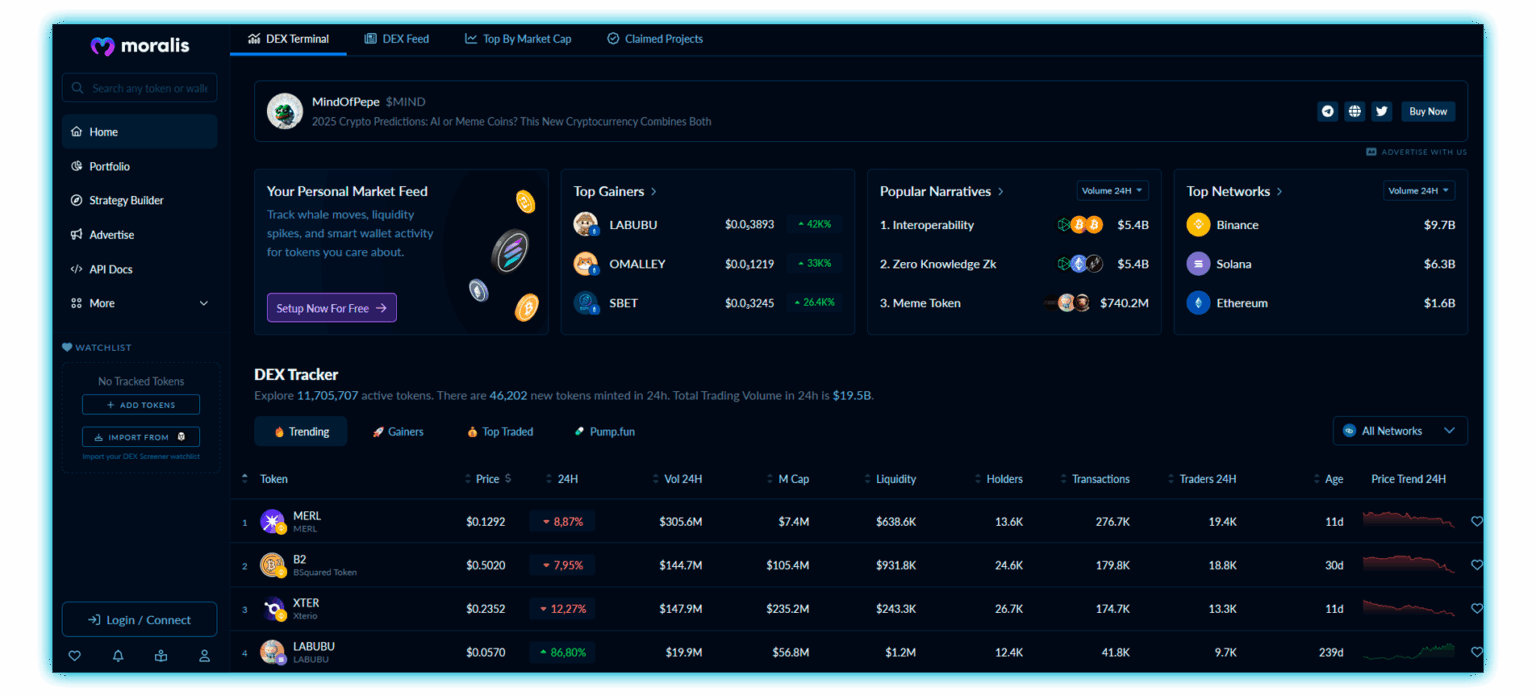Expand the Top Networks heading chevron
This screenshot has height=696, width=1536.
pos(1279,191)
